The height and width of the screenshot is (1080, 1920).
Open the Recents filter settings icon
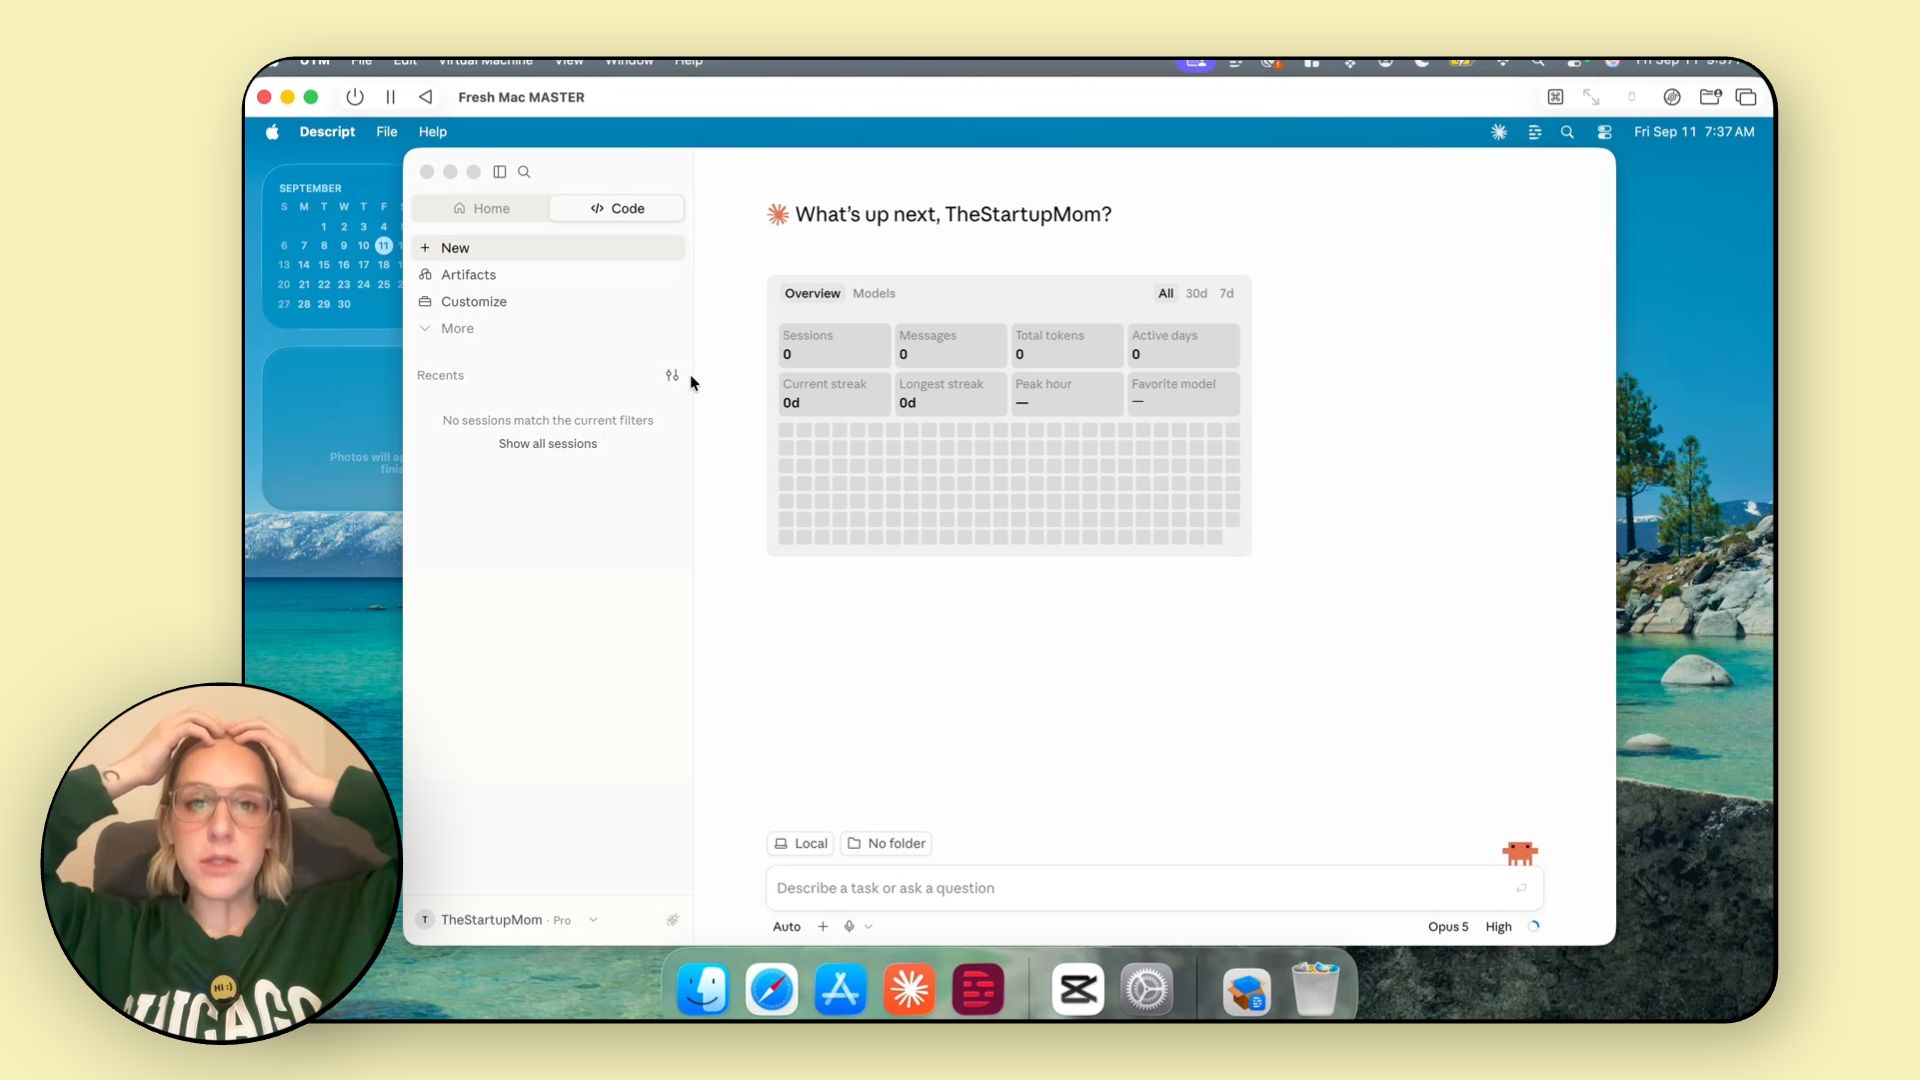point(672,375)
